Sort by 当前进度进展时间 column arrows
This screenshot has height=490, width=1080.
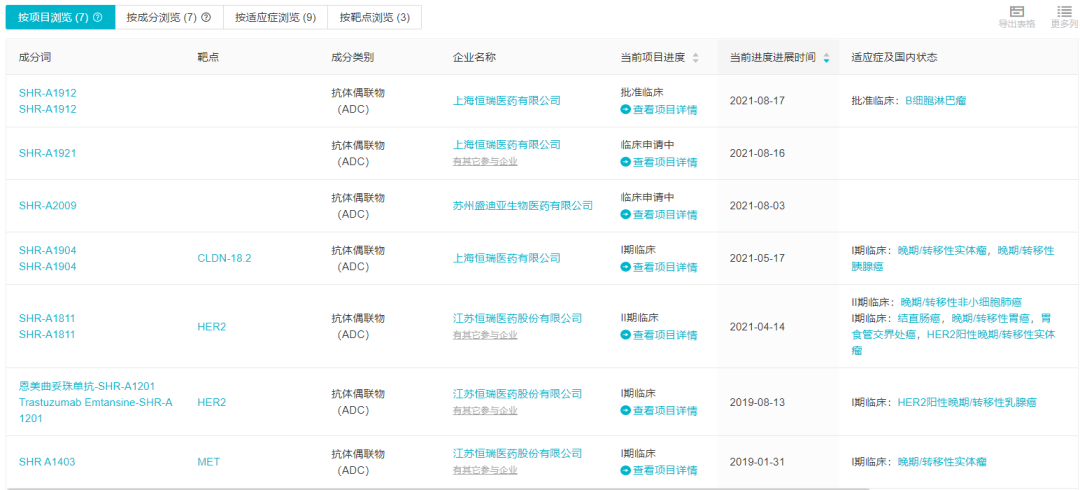(826, 59)
